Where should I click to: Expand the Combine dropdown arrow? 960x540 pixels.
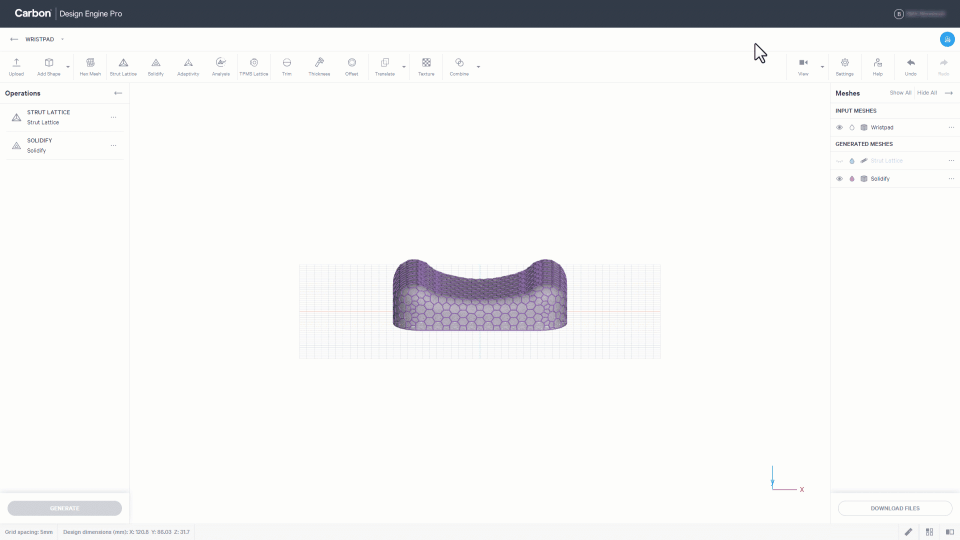[x=478, y=67]
